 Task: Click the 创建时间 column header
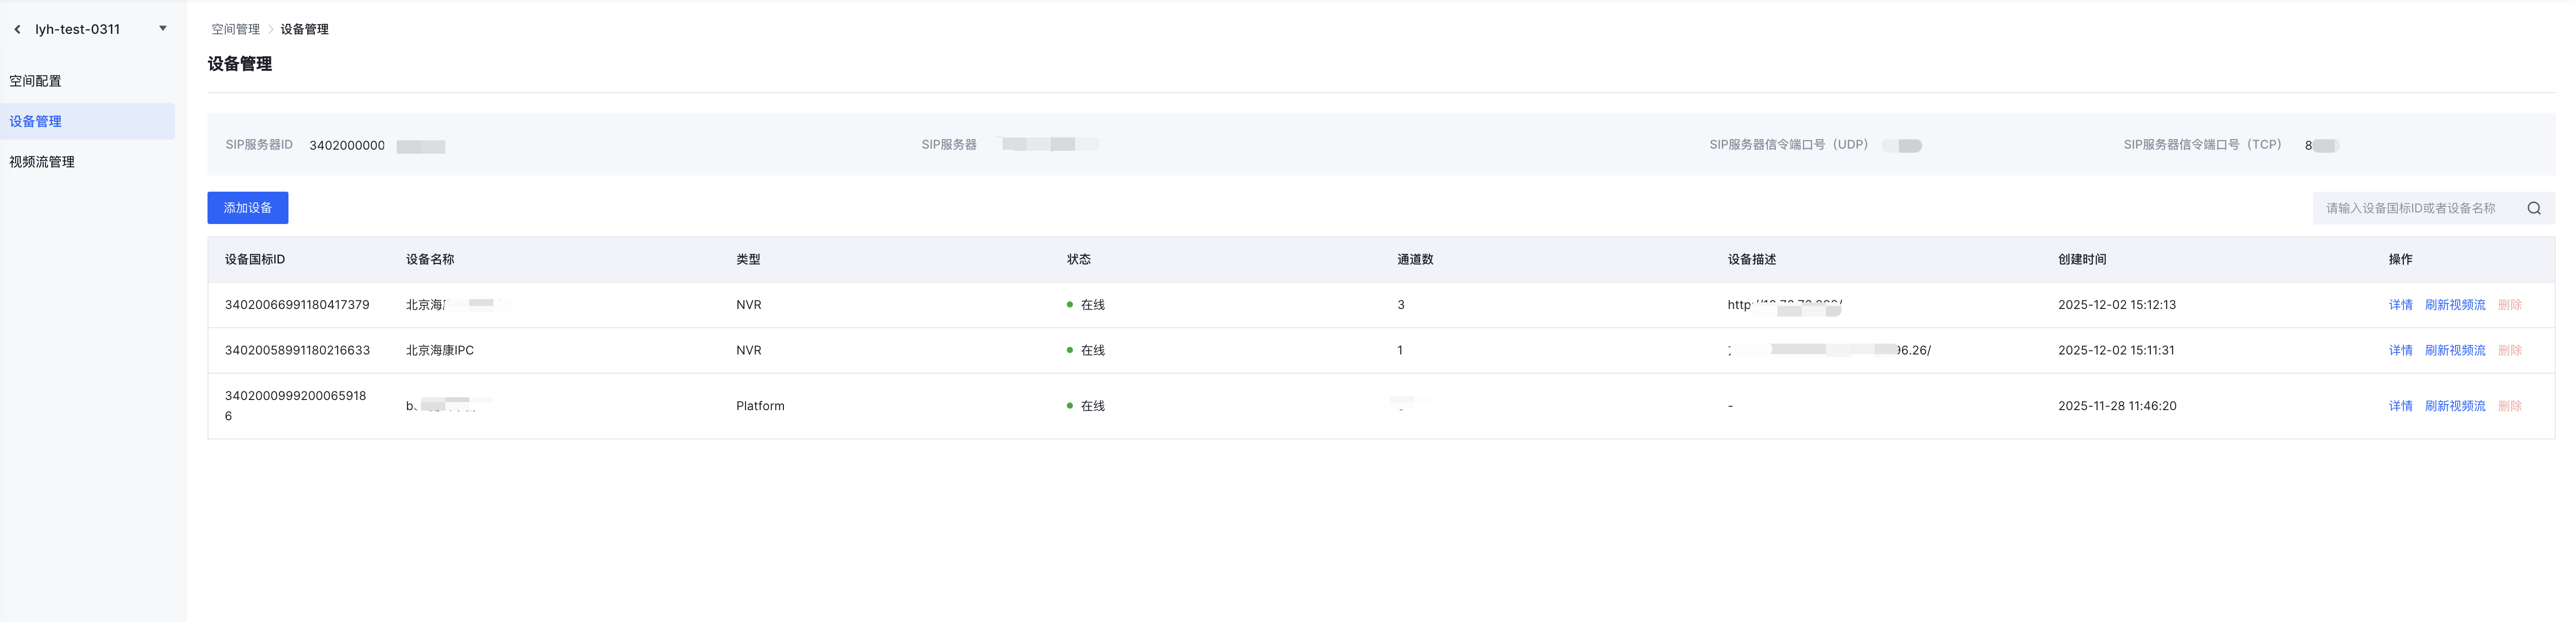(x=2082, y=260)
